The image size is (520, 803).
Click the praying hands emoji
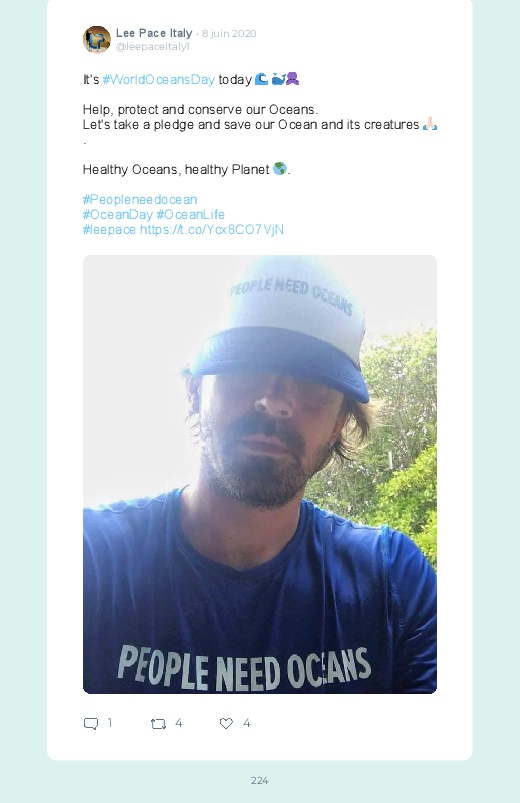point(430,124)
